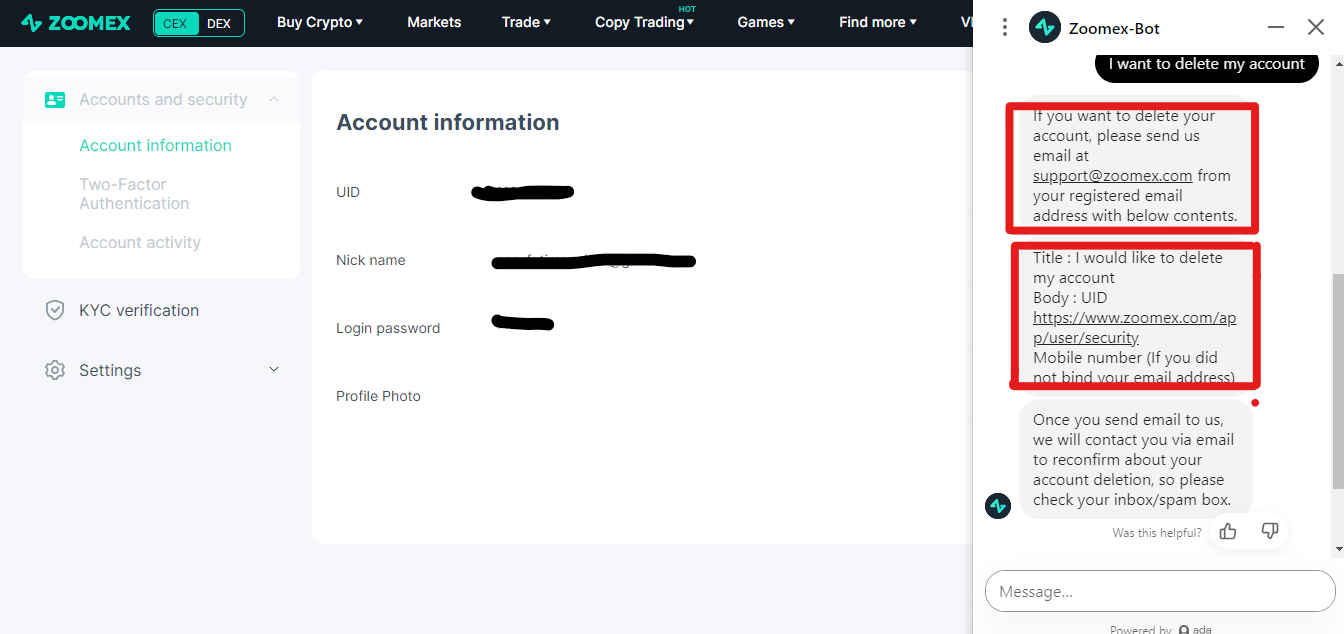The width and height of the screenshot is (1344, 634).
Task: Give thumbs down to the bot's answer
Action: [x=1270, y=531]
